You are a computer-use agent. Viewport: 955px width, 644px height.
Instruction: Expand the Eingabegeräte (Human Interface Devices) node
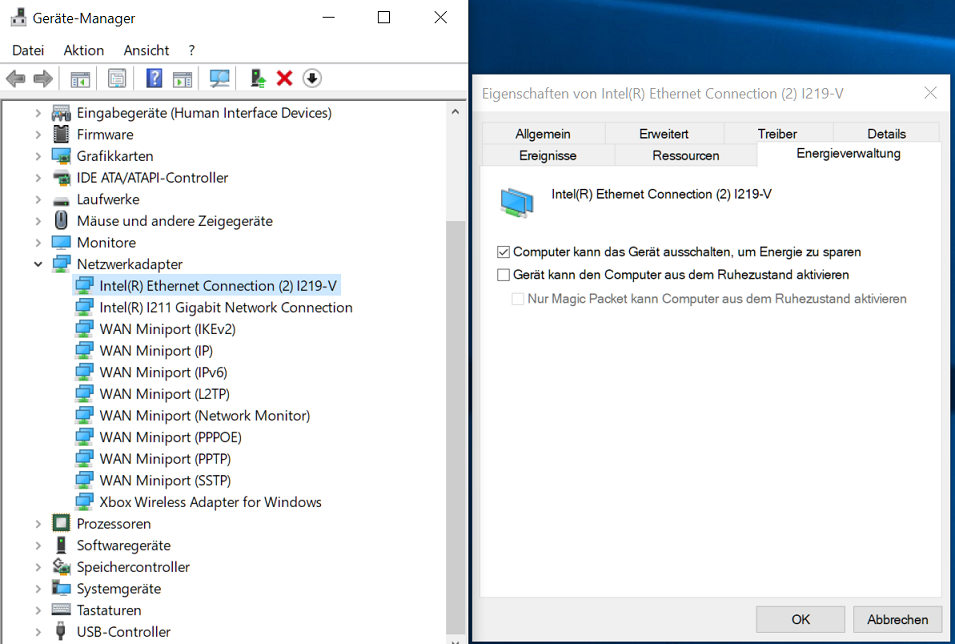pos(38,113)
